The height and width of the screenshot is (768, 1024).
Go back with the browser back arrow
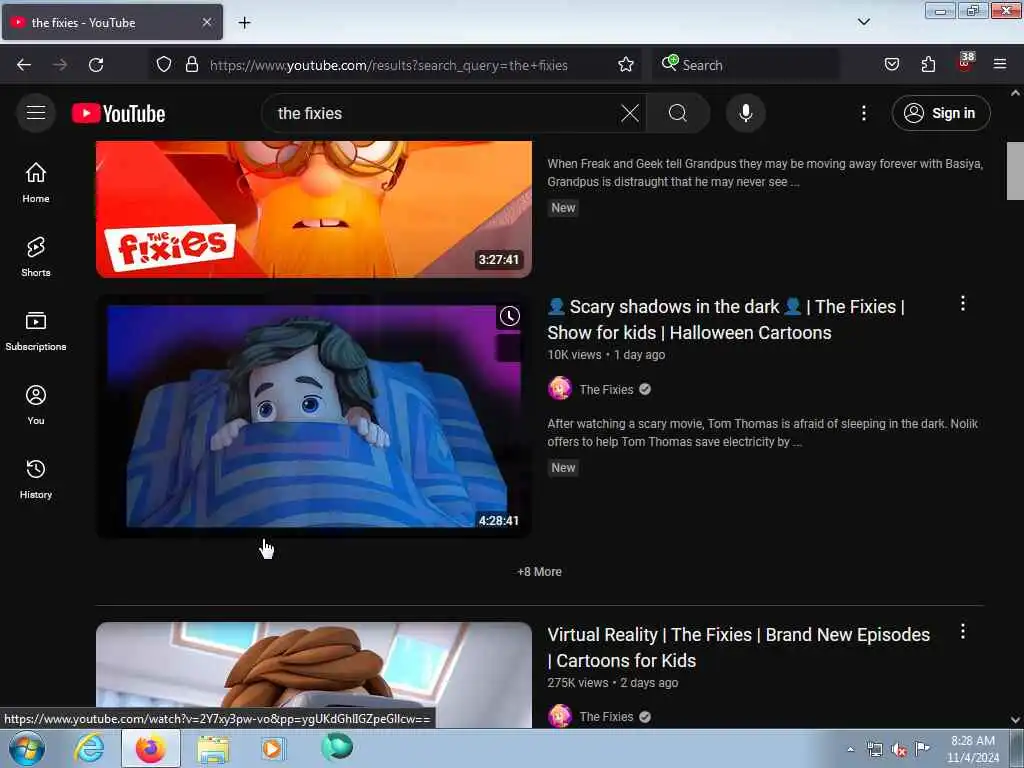[24, 65]
